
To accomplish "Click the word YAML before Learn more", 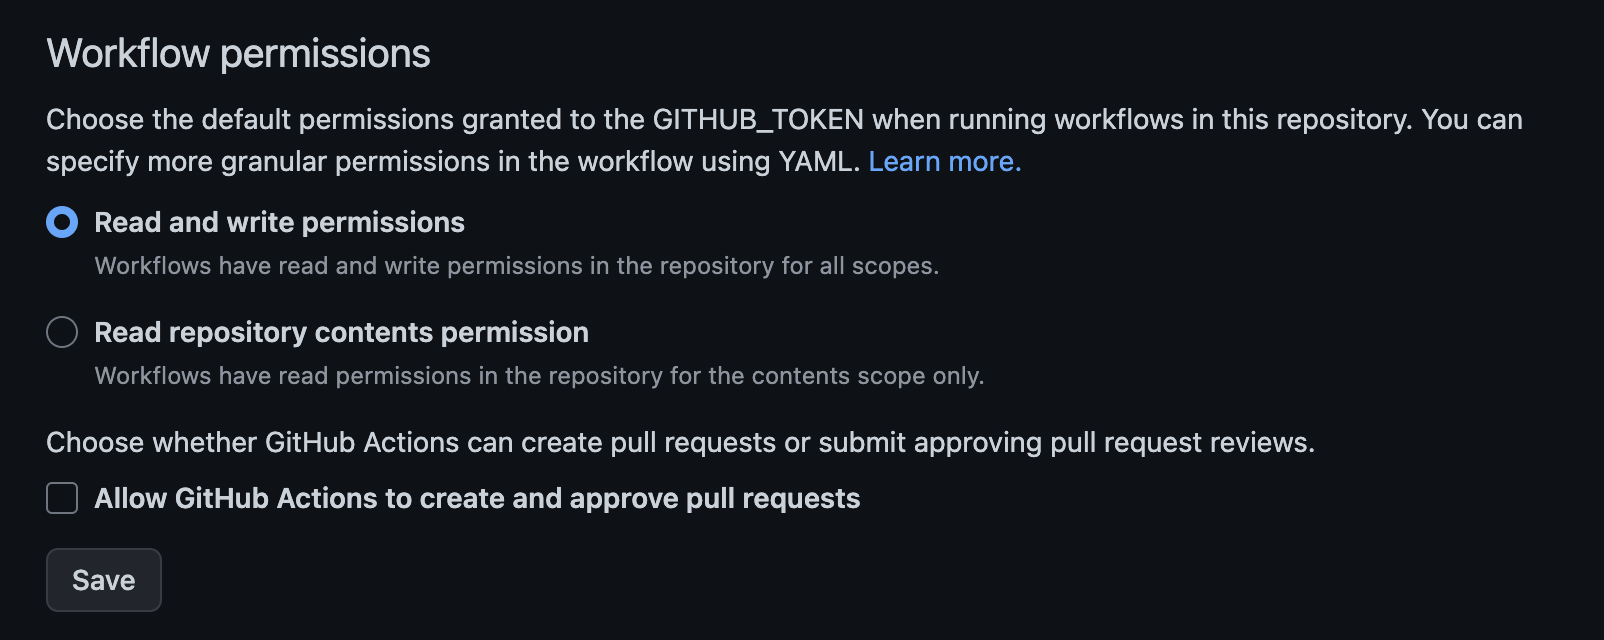I will (x=819, y=162).
